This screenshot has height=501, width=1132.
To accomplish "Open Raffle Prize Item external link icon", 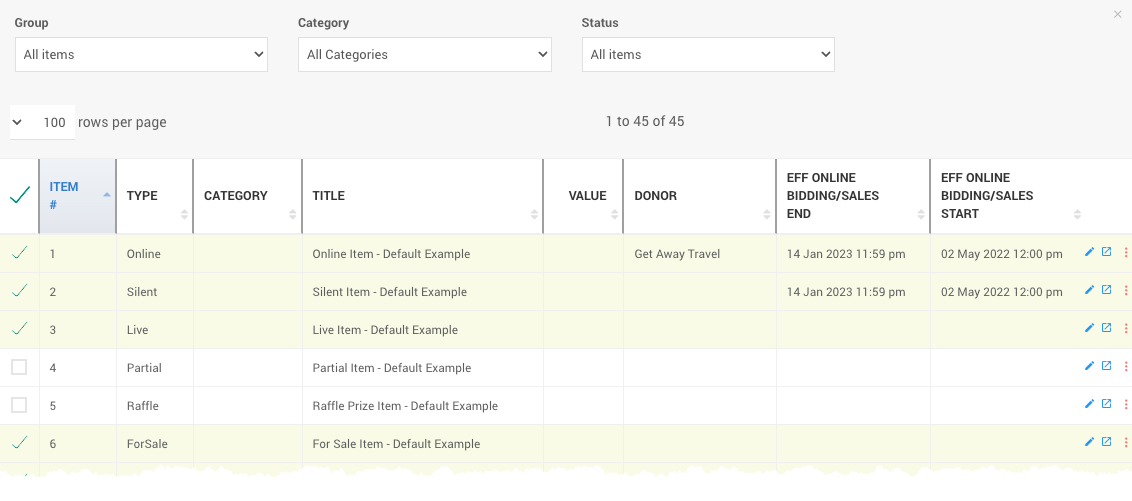I will 1107,404.
